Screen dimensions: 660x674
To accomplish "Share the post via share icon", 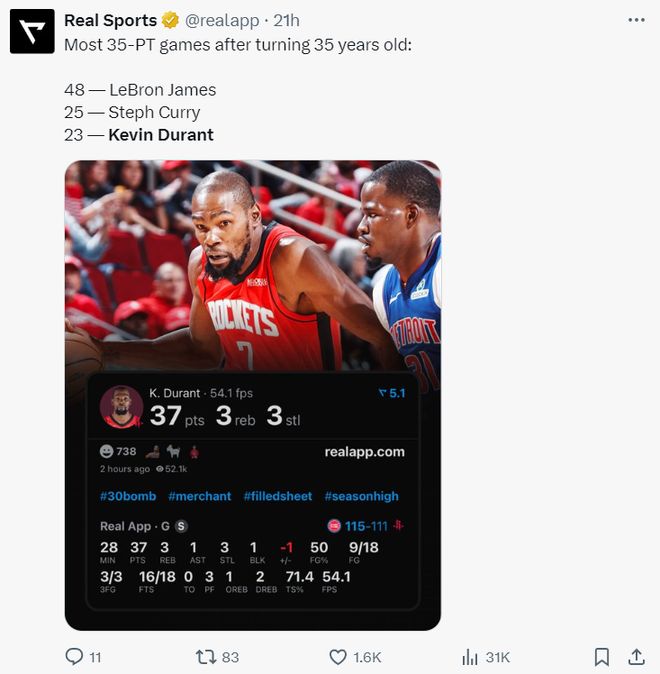I will pyautogui.click(x=636, y=657).
